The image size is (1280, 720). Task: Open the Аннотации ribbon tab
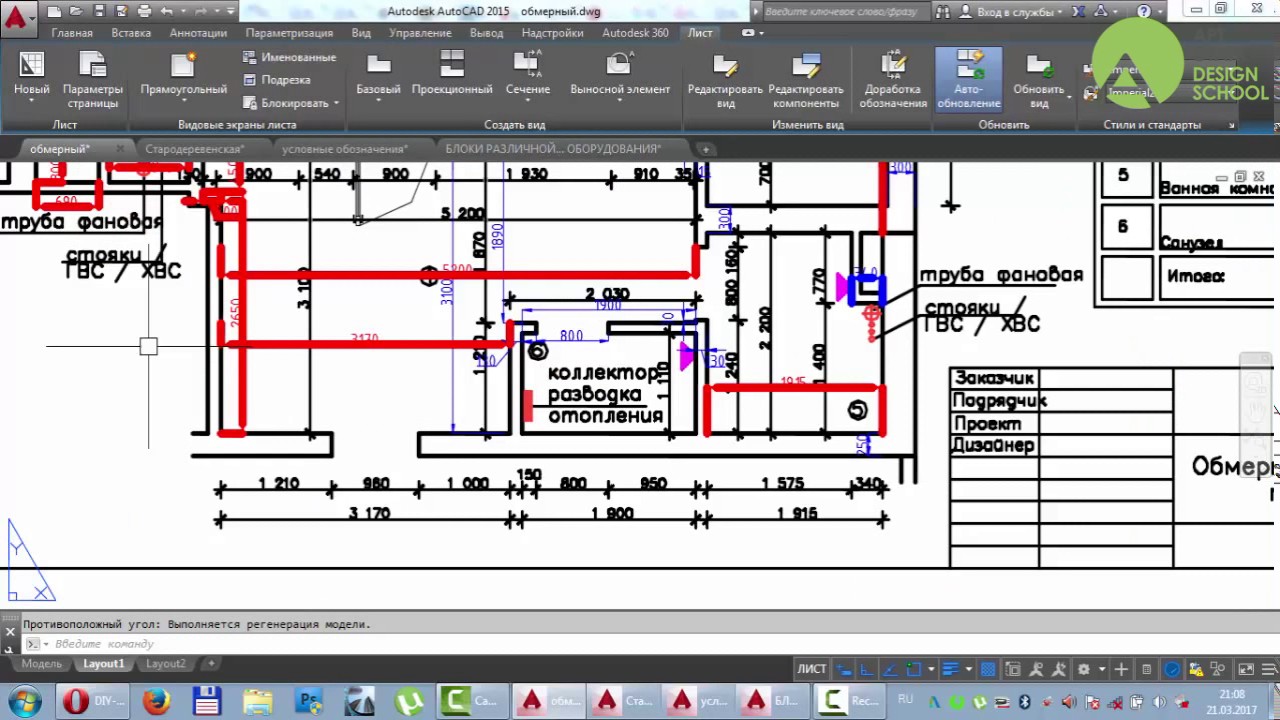tap(198, 33)
